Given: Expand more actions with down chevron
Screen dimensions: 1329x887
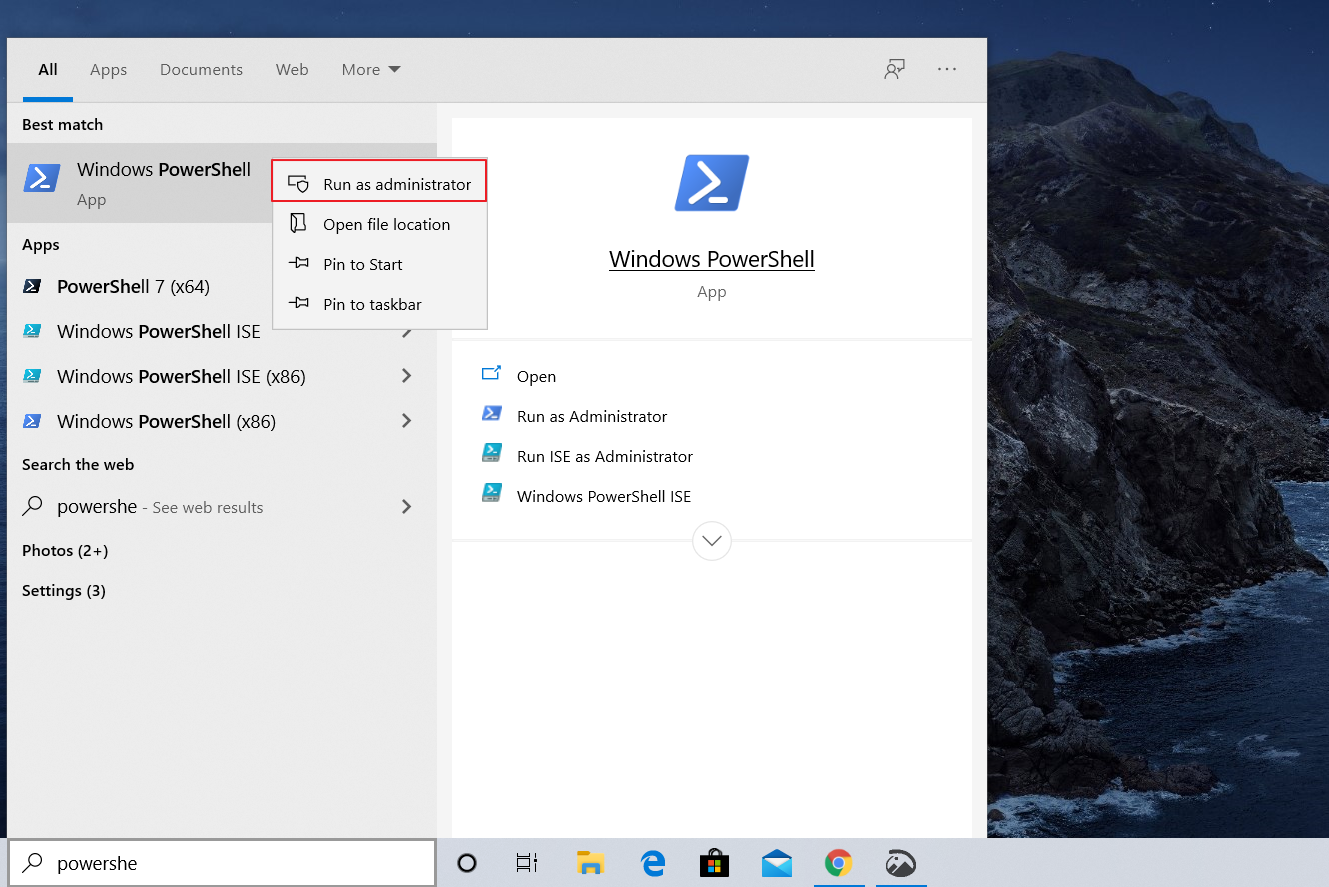Looking at the screenshot, I should (711, 541).
